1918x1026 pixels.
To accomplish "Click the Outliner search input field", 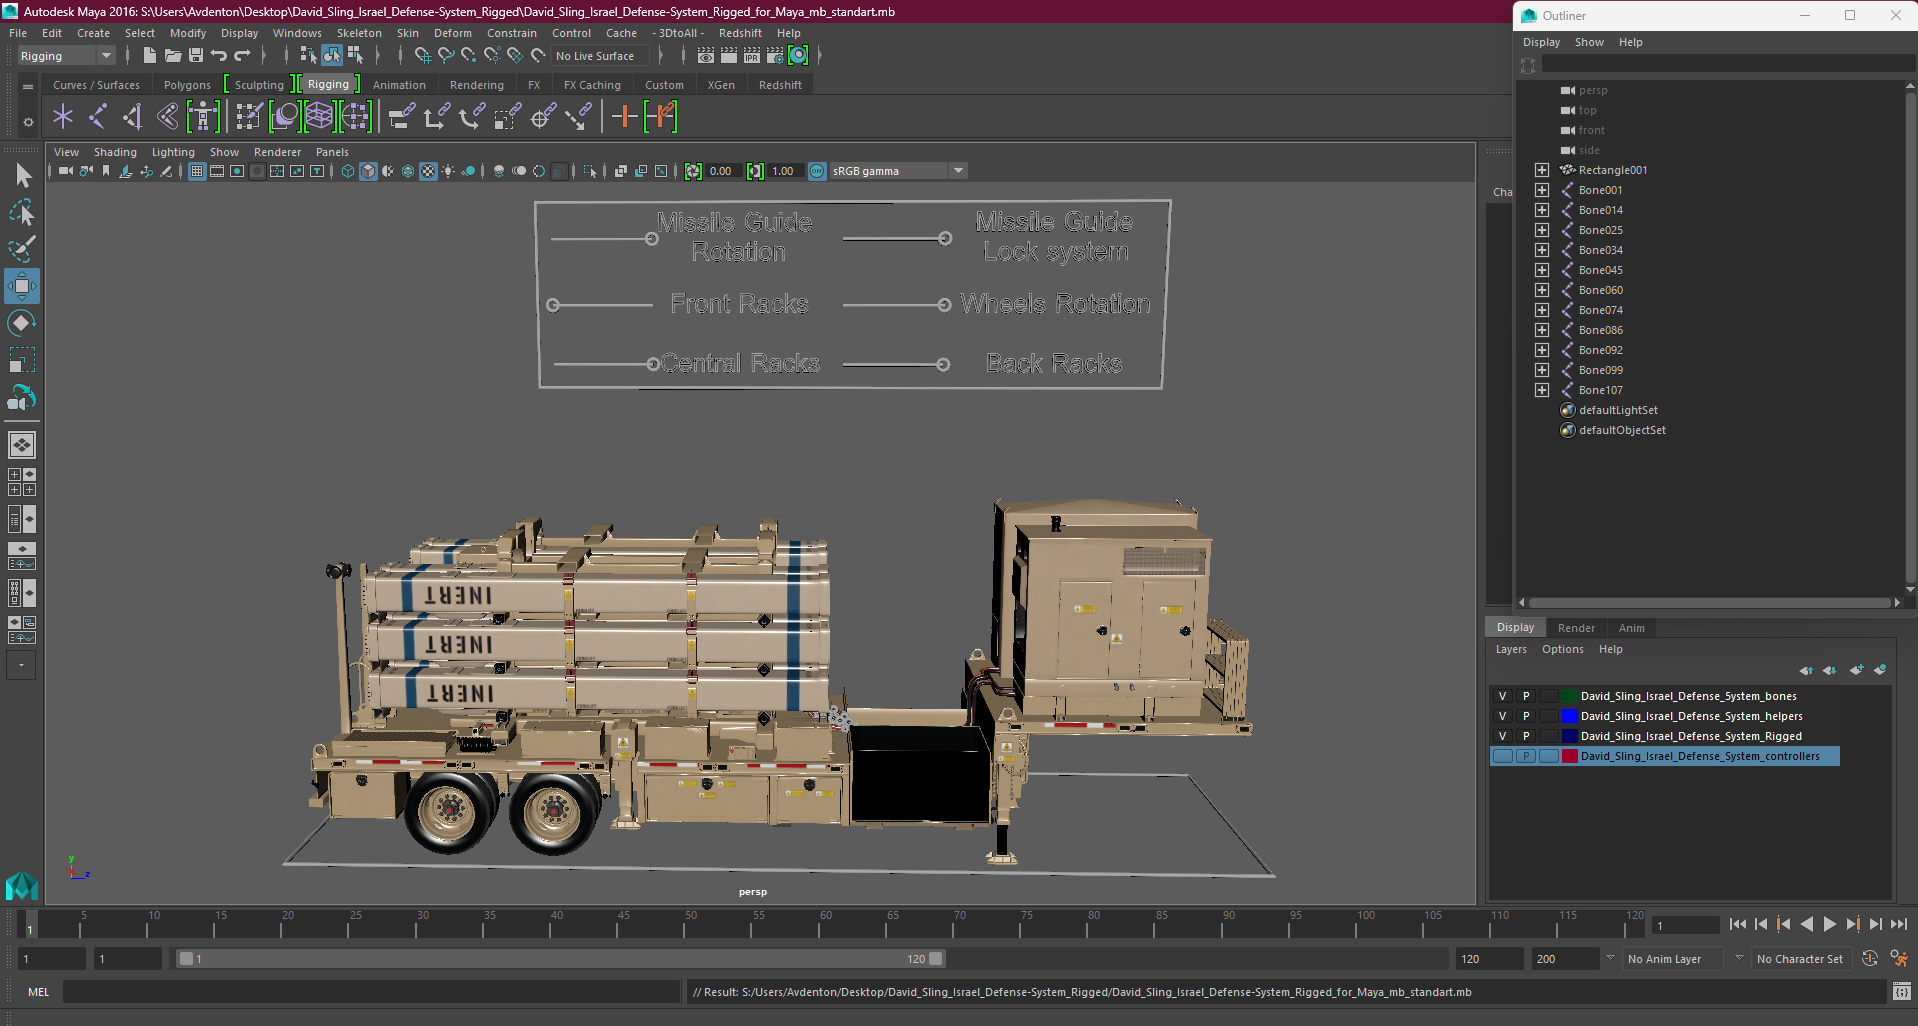I will point(1728,64).
